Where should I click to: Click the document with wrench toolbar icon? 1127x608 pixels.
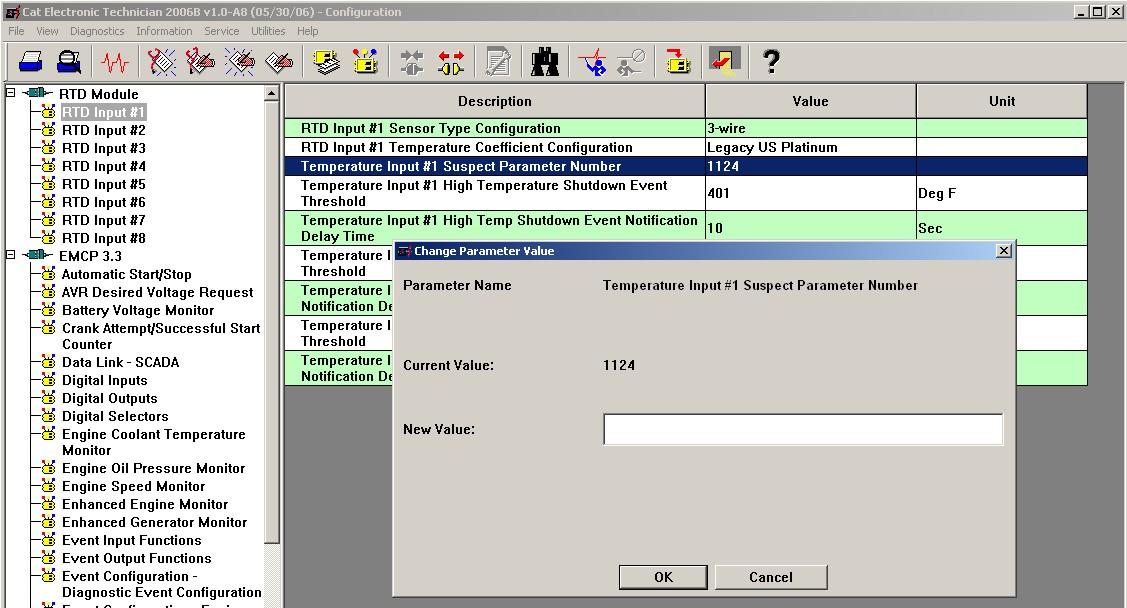coord(497,62)
